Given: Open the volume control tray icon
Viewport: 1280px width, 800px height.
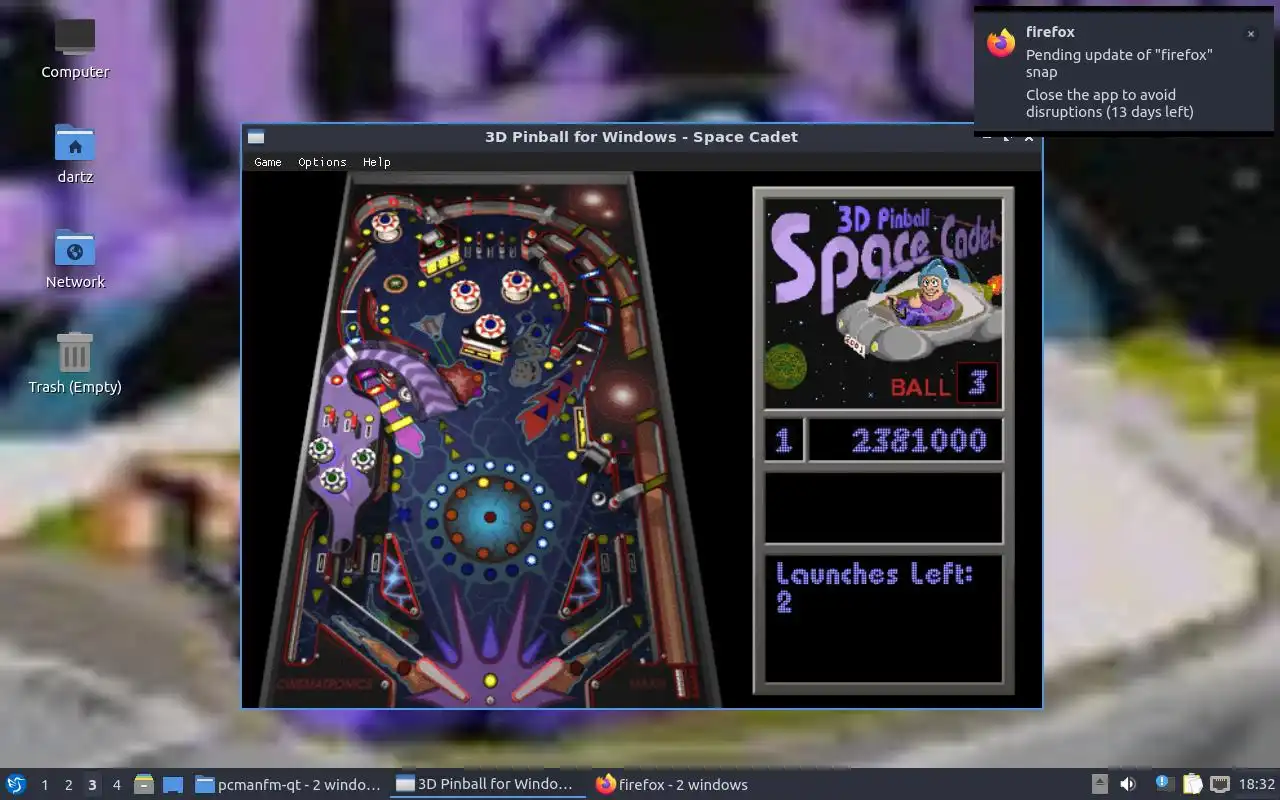Looking at the screenshot, I should tap(1128, 785).
